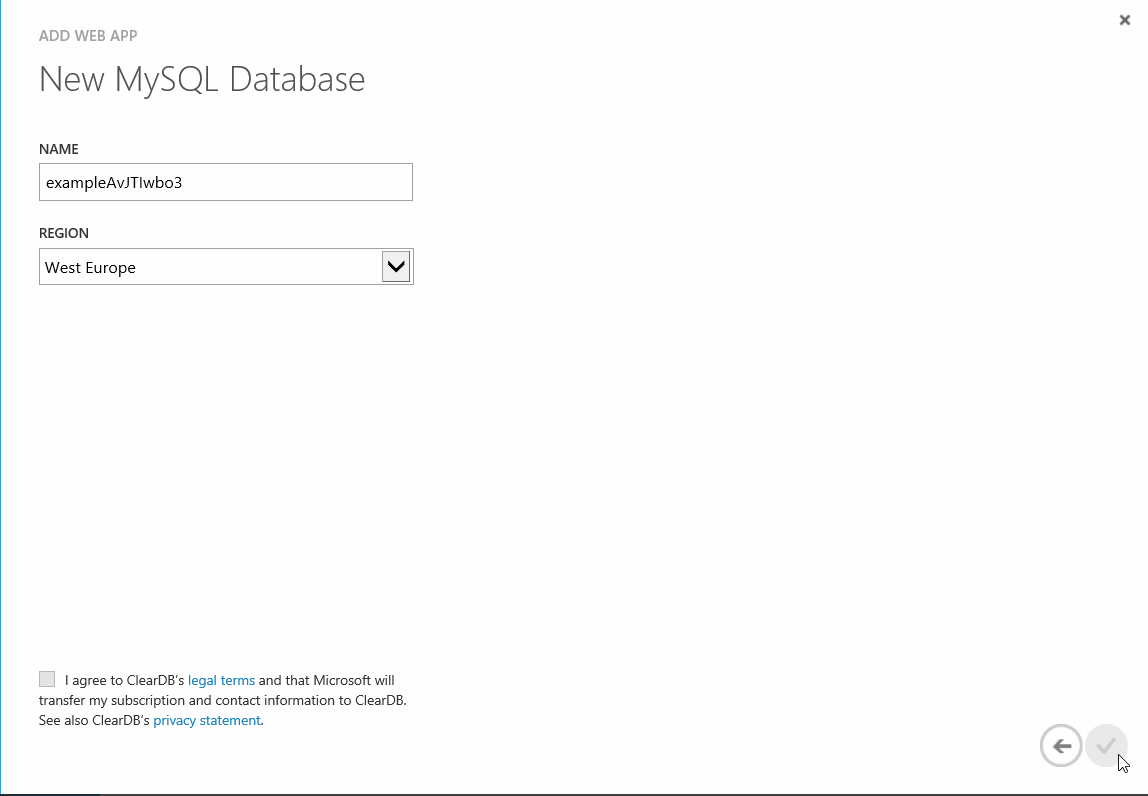Click the NAME field label

(58, 148)
